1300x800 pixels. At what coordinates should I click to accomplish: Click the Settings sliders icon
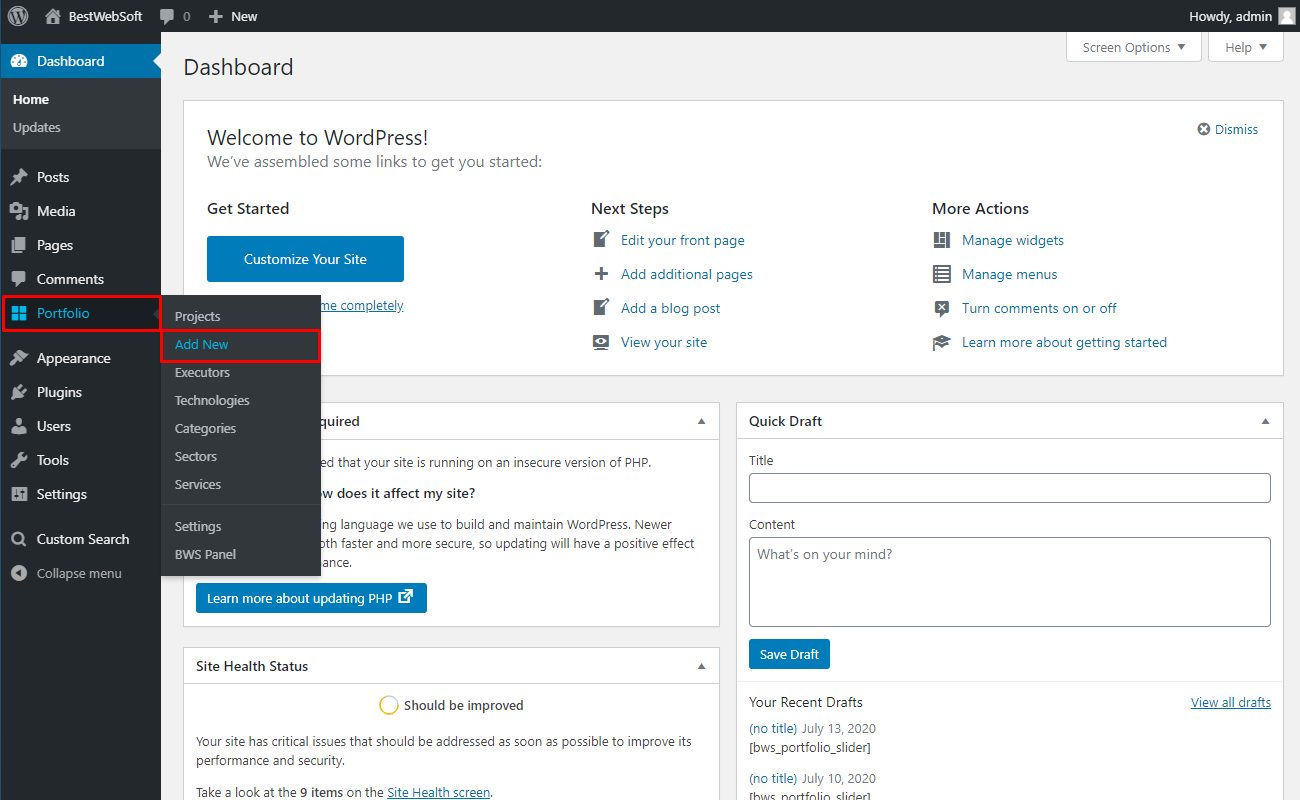[x=19, y=494]
